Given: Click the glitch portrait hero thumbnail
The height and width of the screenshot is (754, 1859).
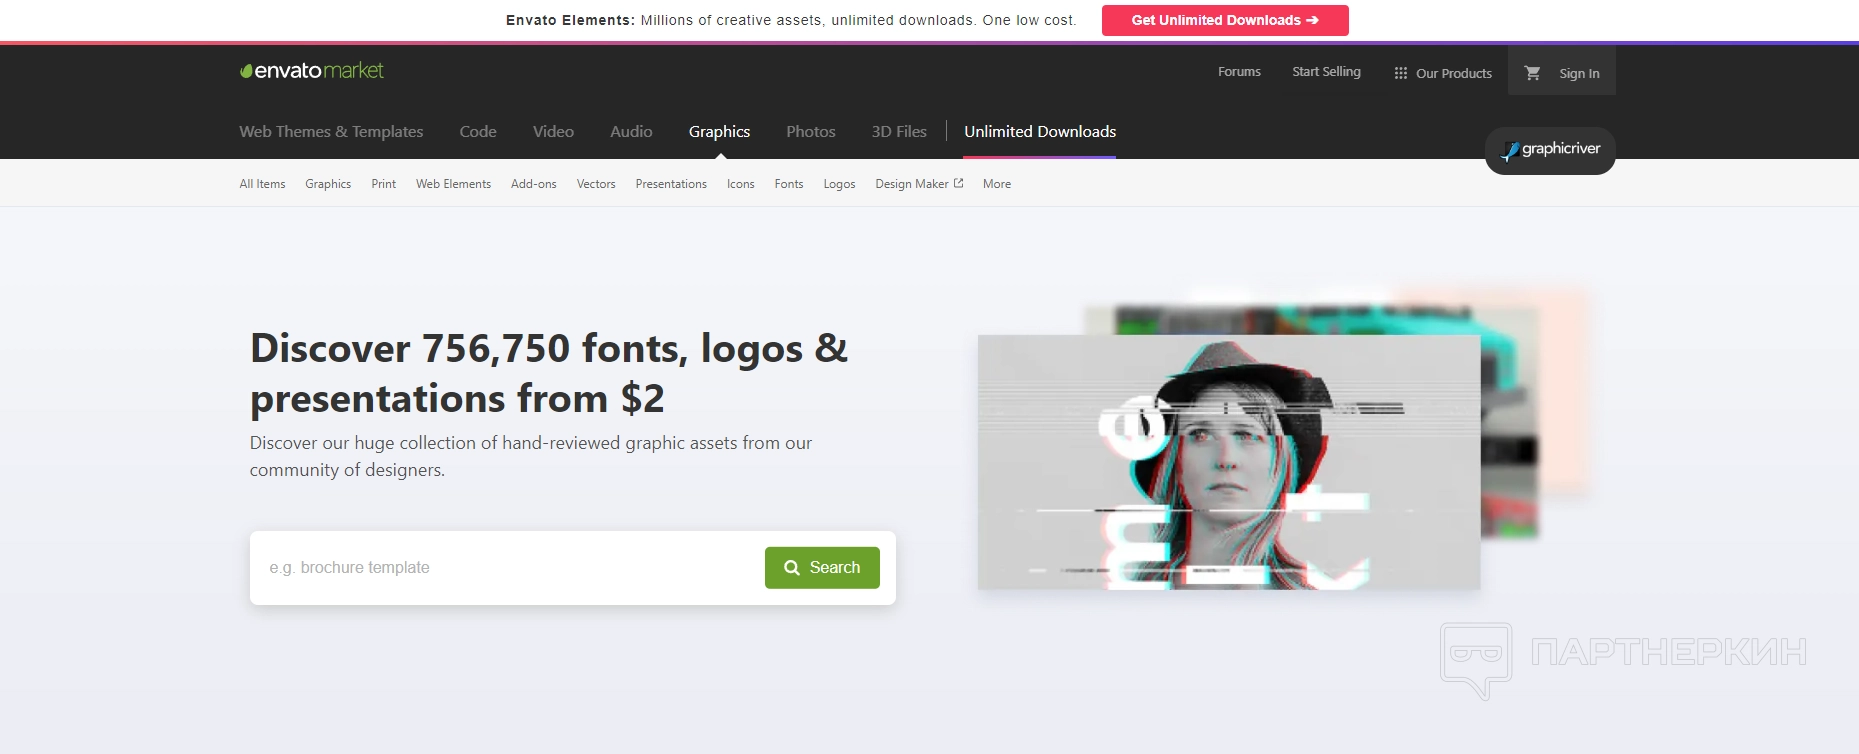Looking at the screenshot, I should pos(1228,462).
